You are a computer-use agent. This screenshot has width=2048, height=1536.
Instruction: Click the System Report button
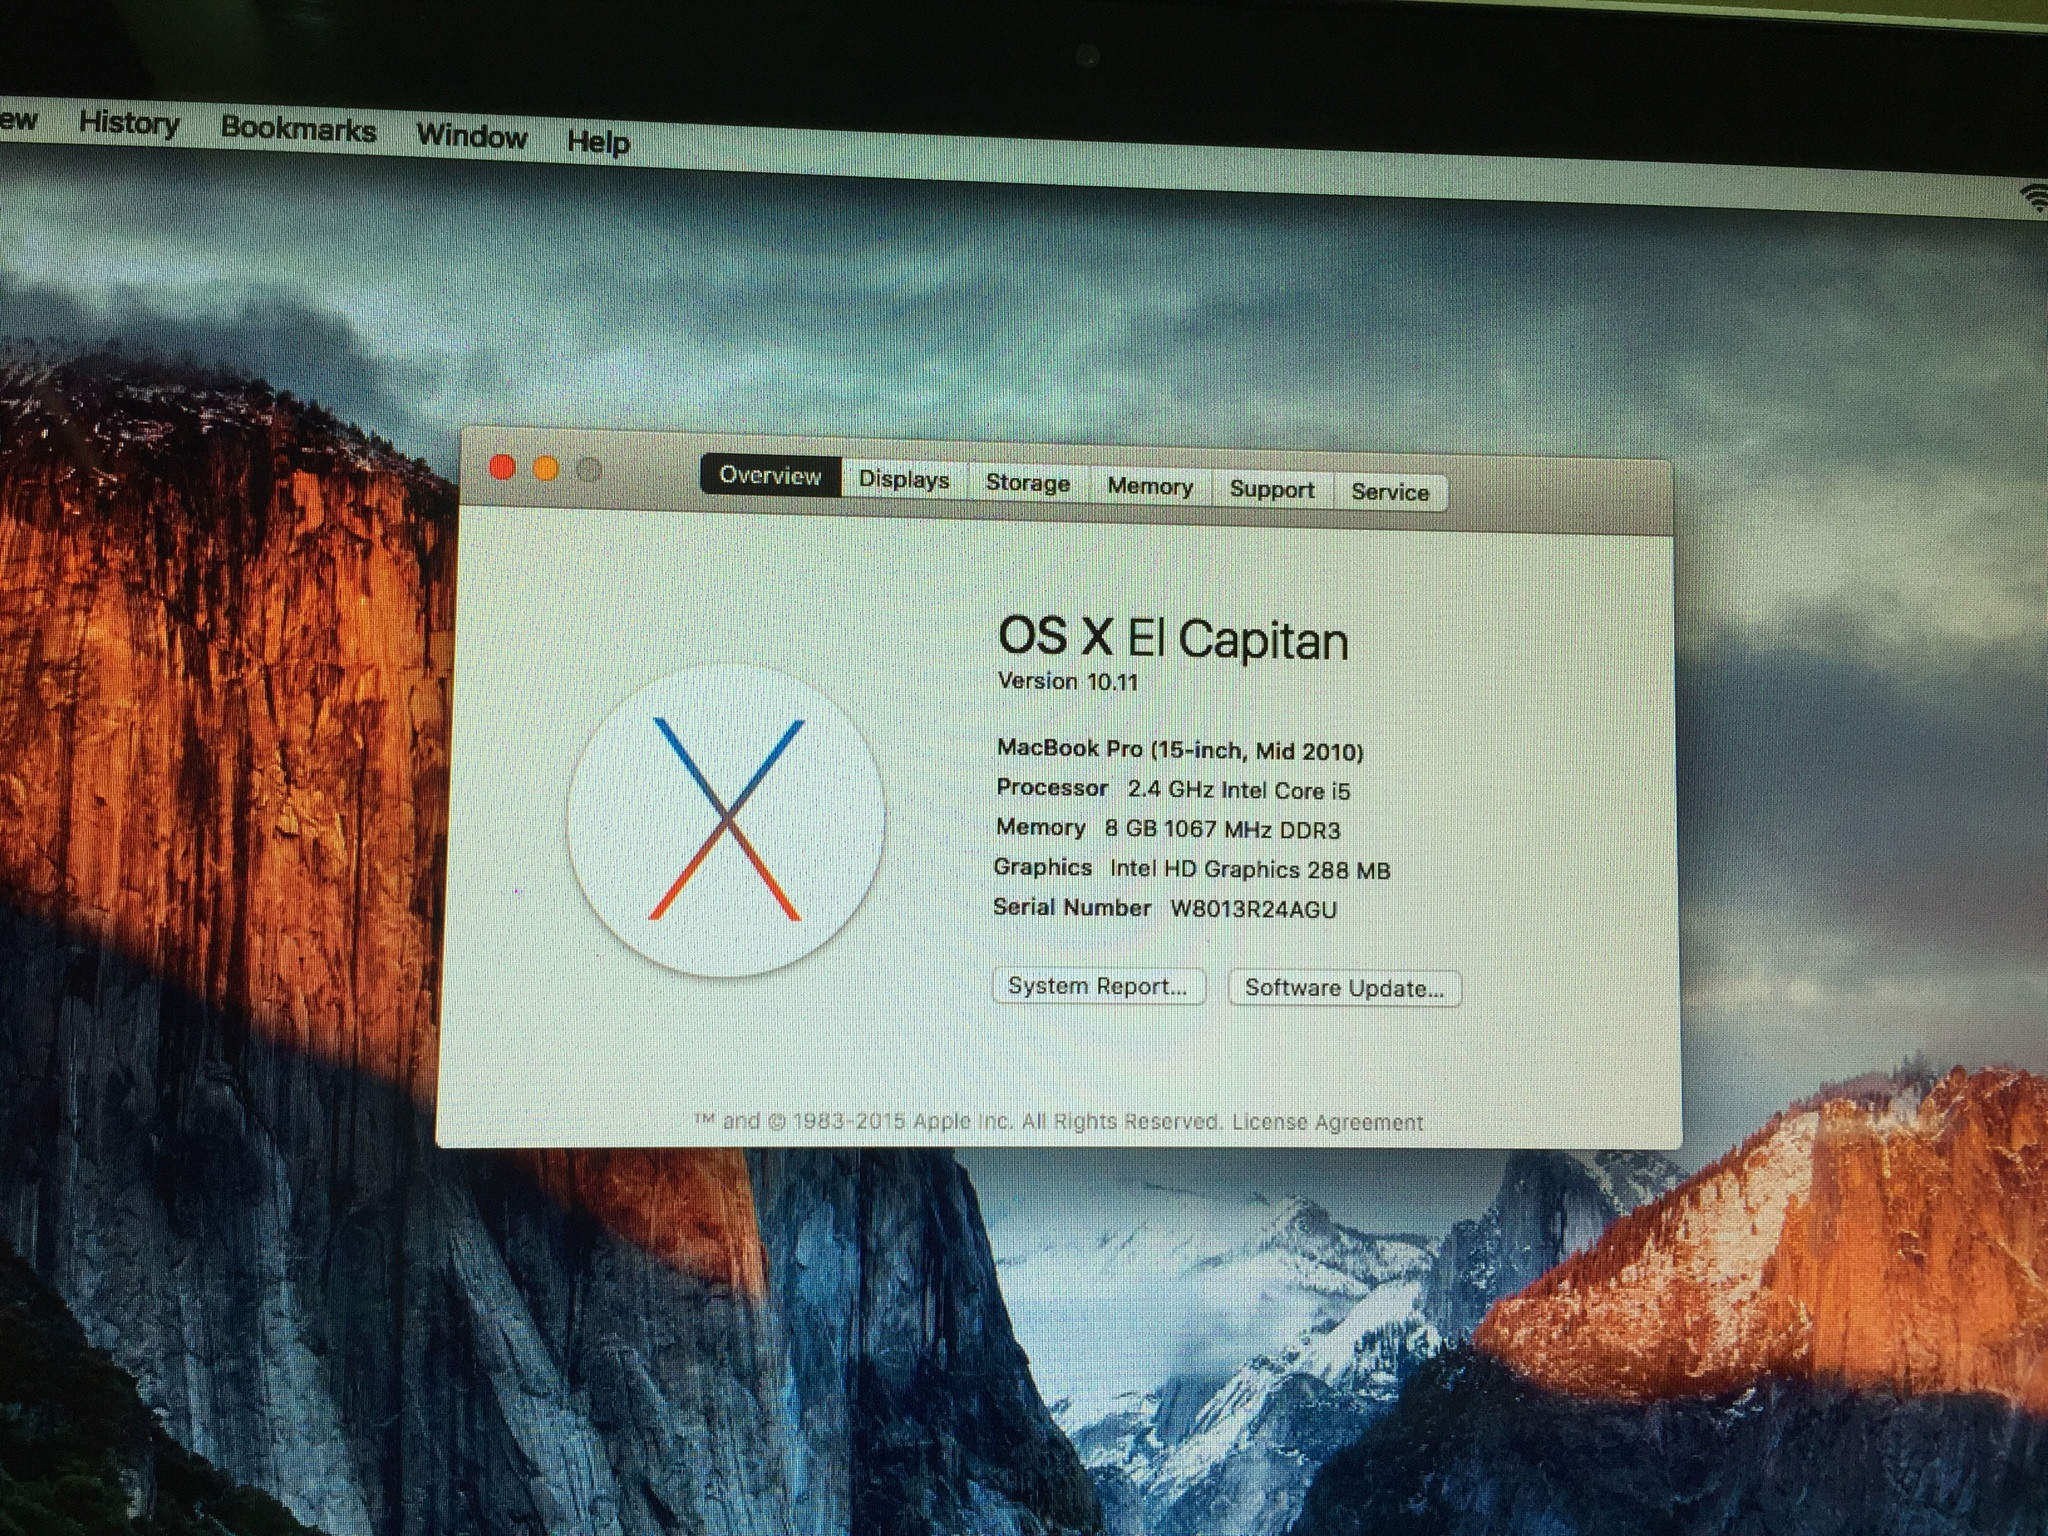pyautogui.click(x=1098, y=986)
